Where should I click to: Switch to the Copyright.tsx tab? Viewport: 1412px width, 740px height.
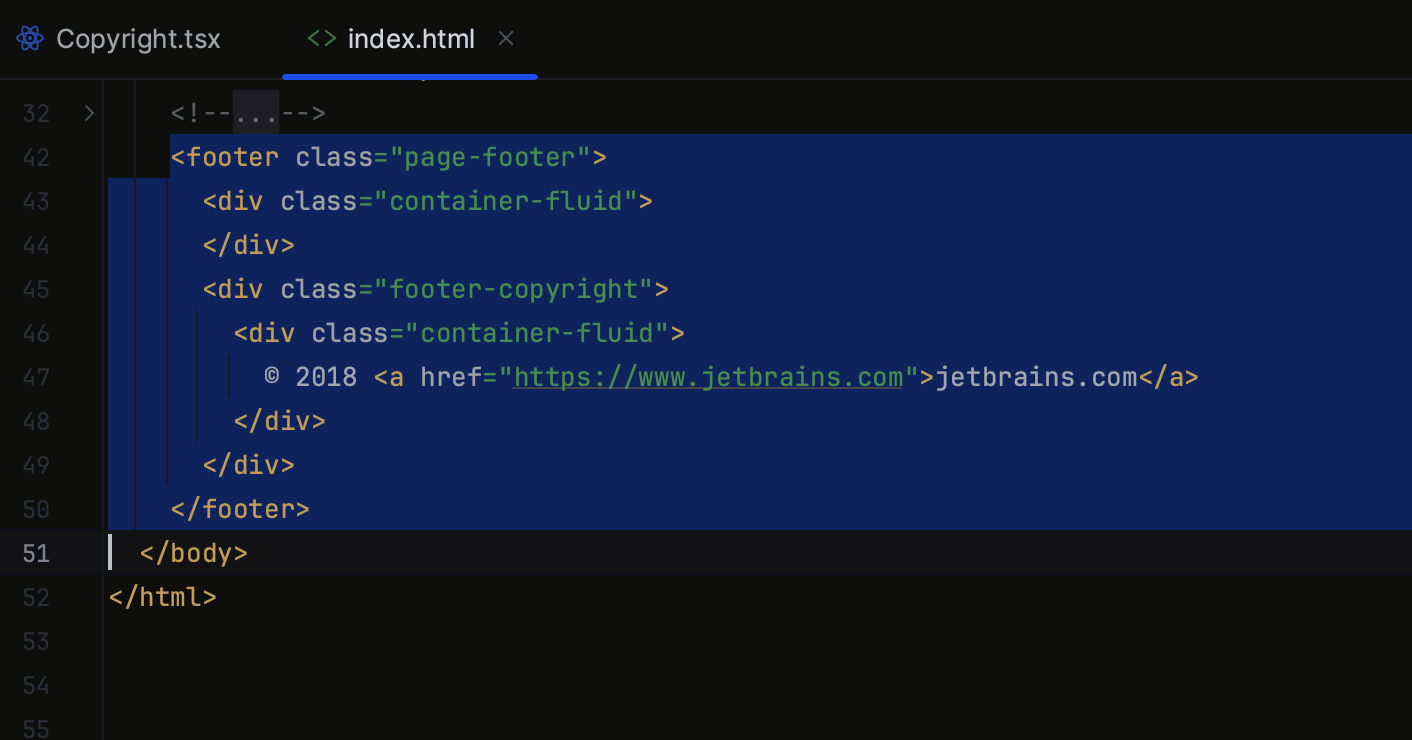(x=138, y=38)
